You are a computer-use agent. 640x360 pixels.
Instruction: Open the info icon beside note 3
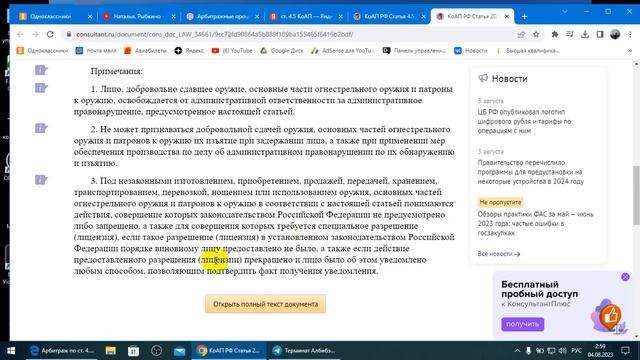tap(41, 180)
